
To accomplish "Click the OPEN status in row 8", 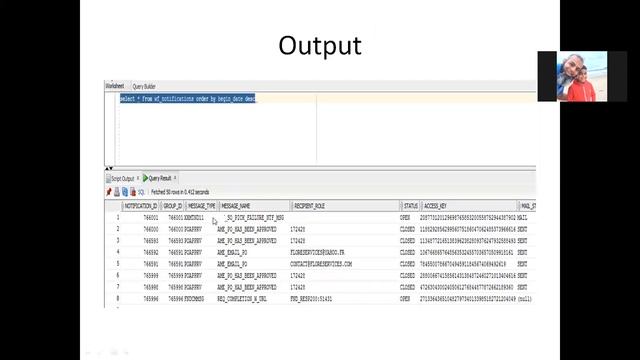I will pyautogui.click(x=405, y=299).
